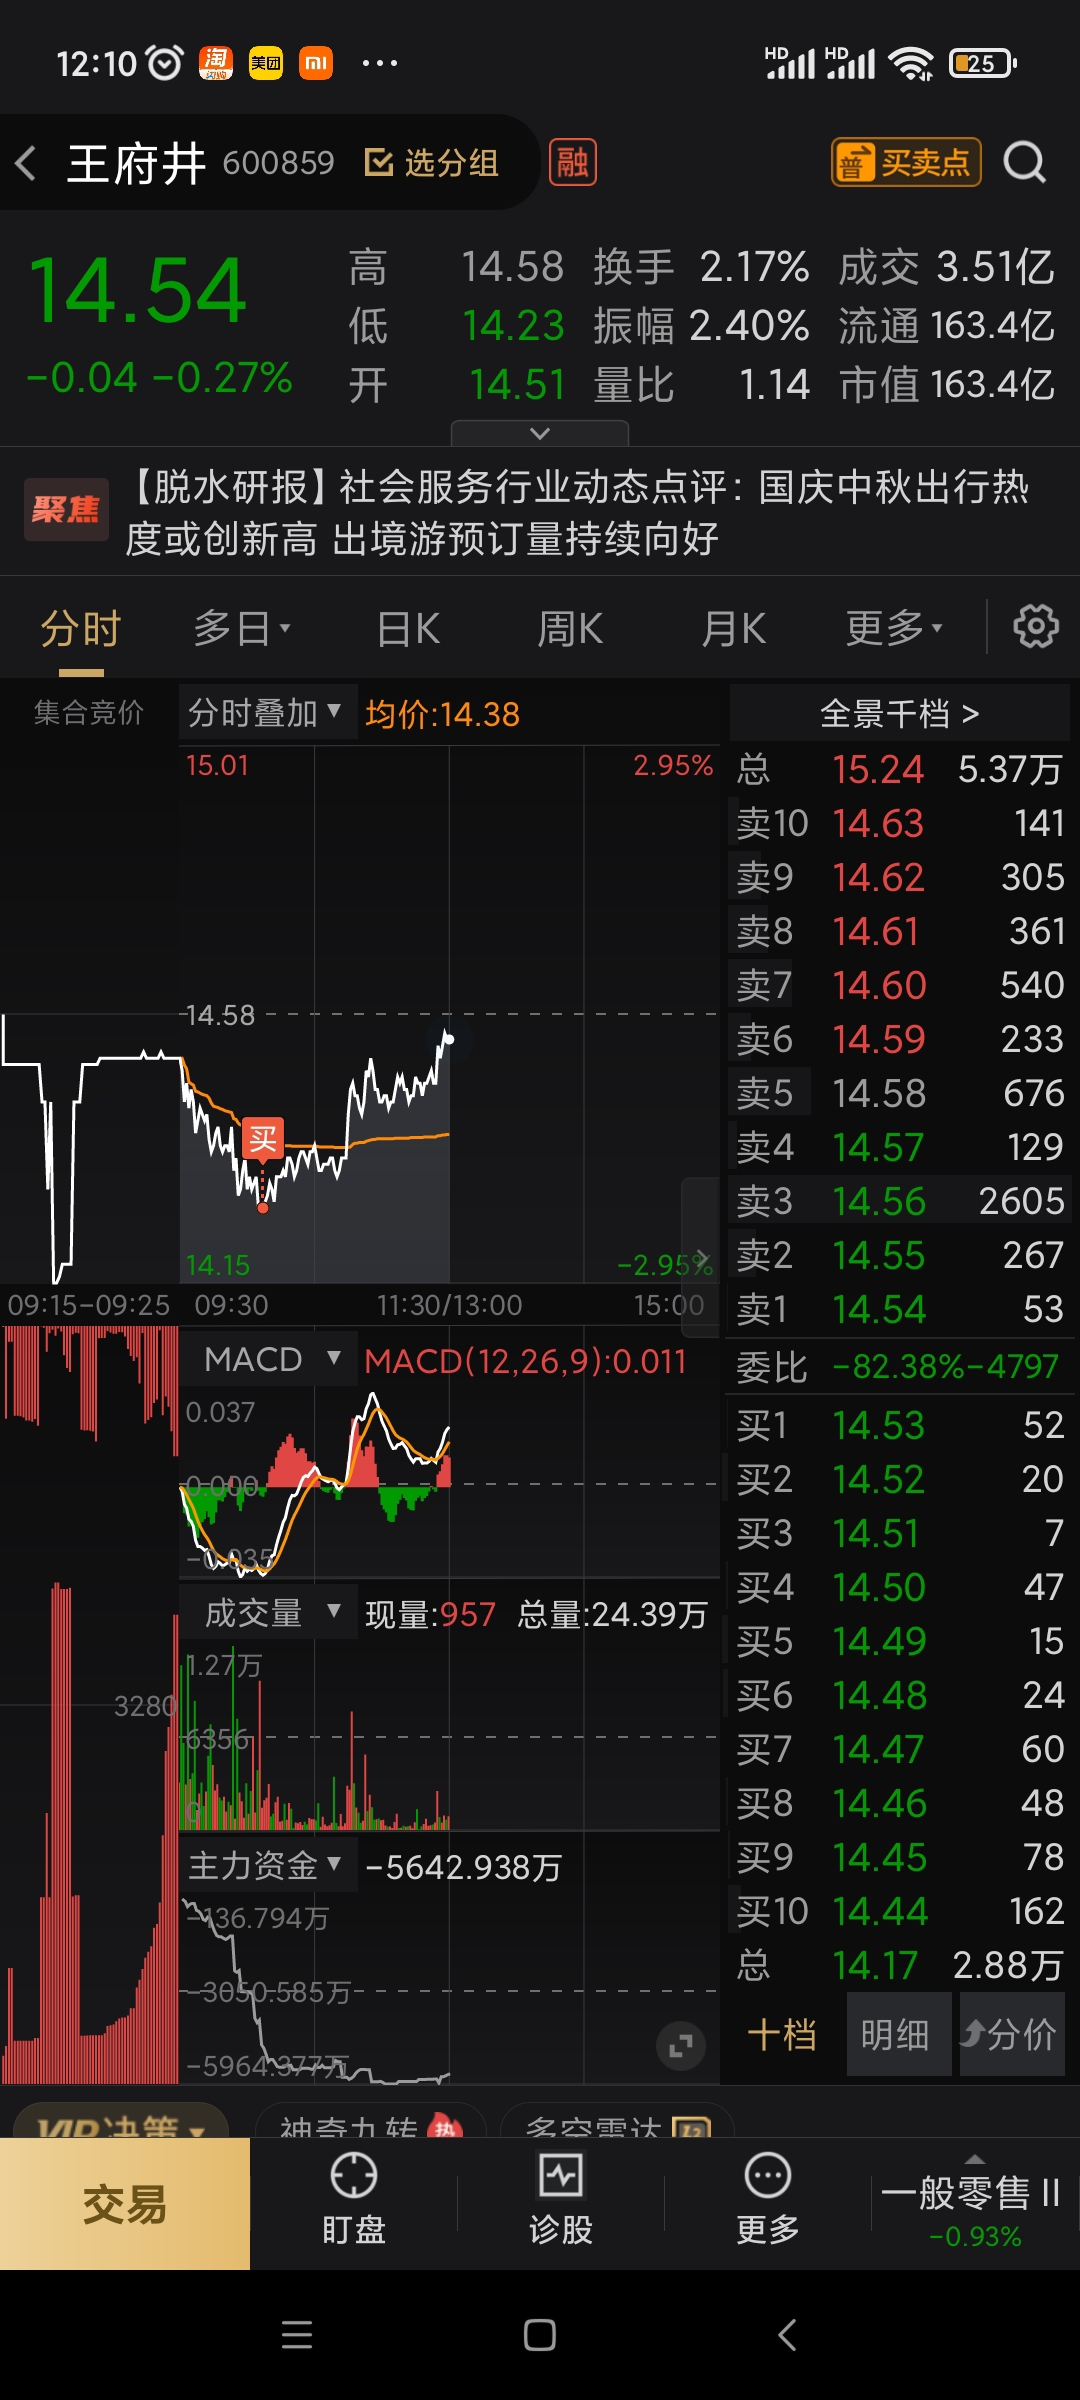1080x2400 pixels.
Task: Select the 十档 ten-level tab
Action: tap(782, 2034)
